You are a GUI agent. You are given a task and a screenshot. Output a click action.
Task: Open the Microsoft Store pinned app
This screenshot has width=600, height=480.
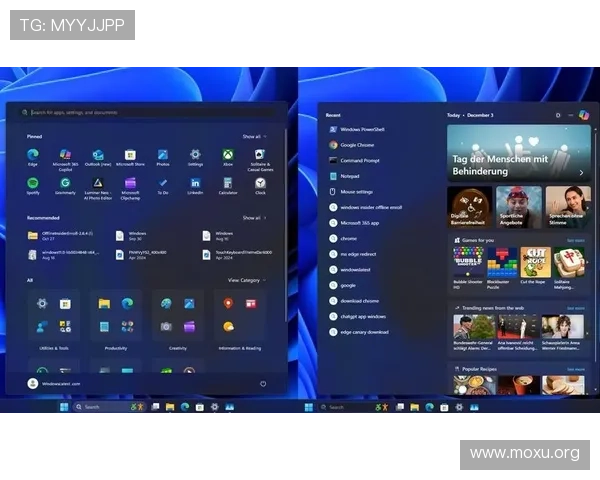coord(130,155)
